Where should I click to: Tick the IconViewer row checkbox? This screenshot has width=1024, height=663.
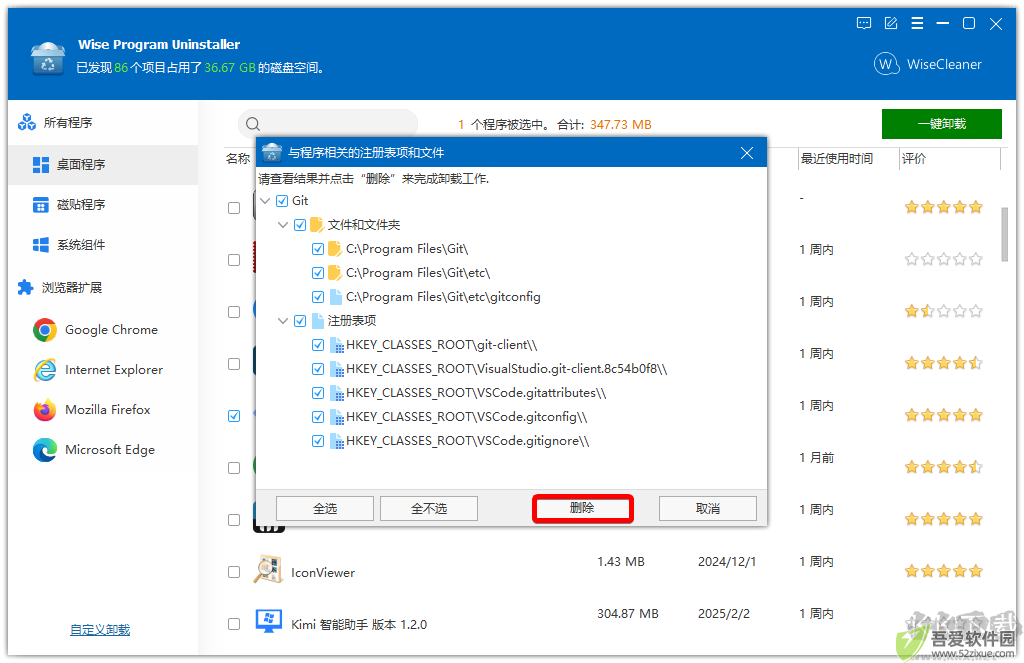pyautogui.click(x=234, y=572)
